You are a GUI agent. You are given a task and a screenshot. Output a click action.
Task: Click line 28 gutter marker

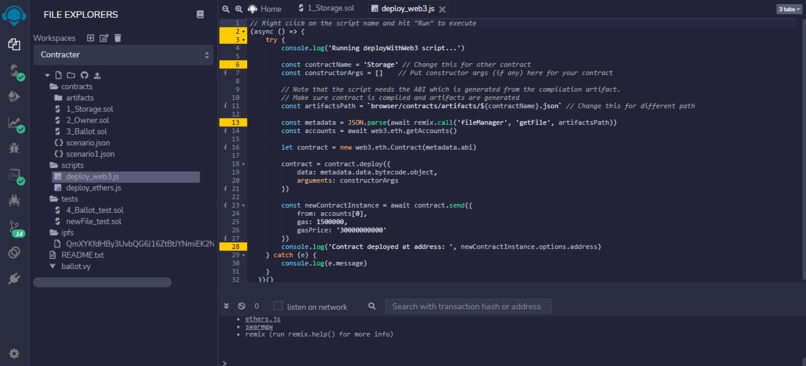pos(233,247)
